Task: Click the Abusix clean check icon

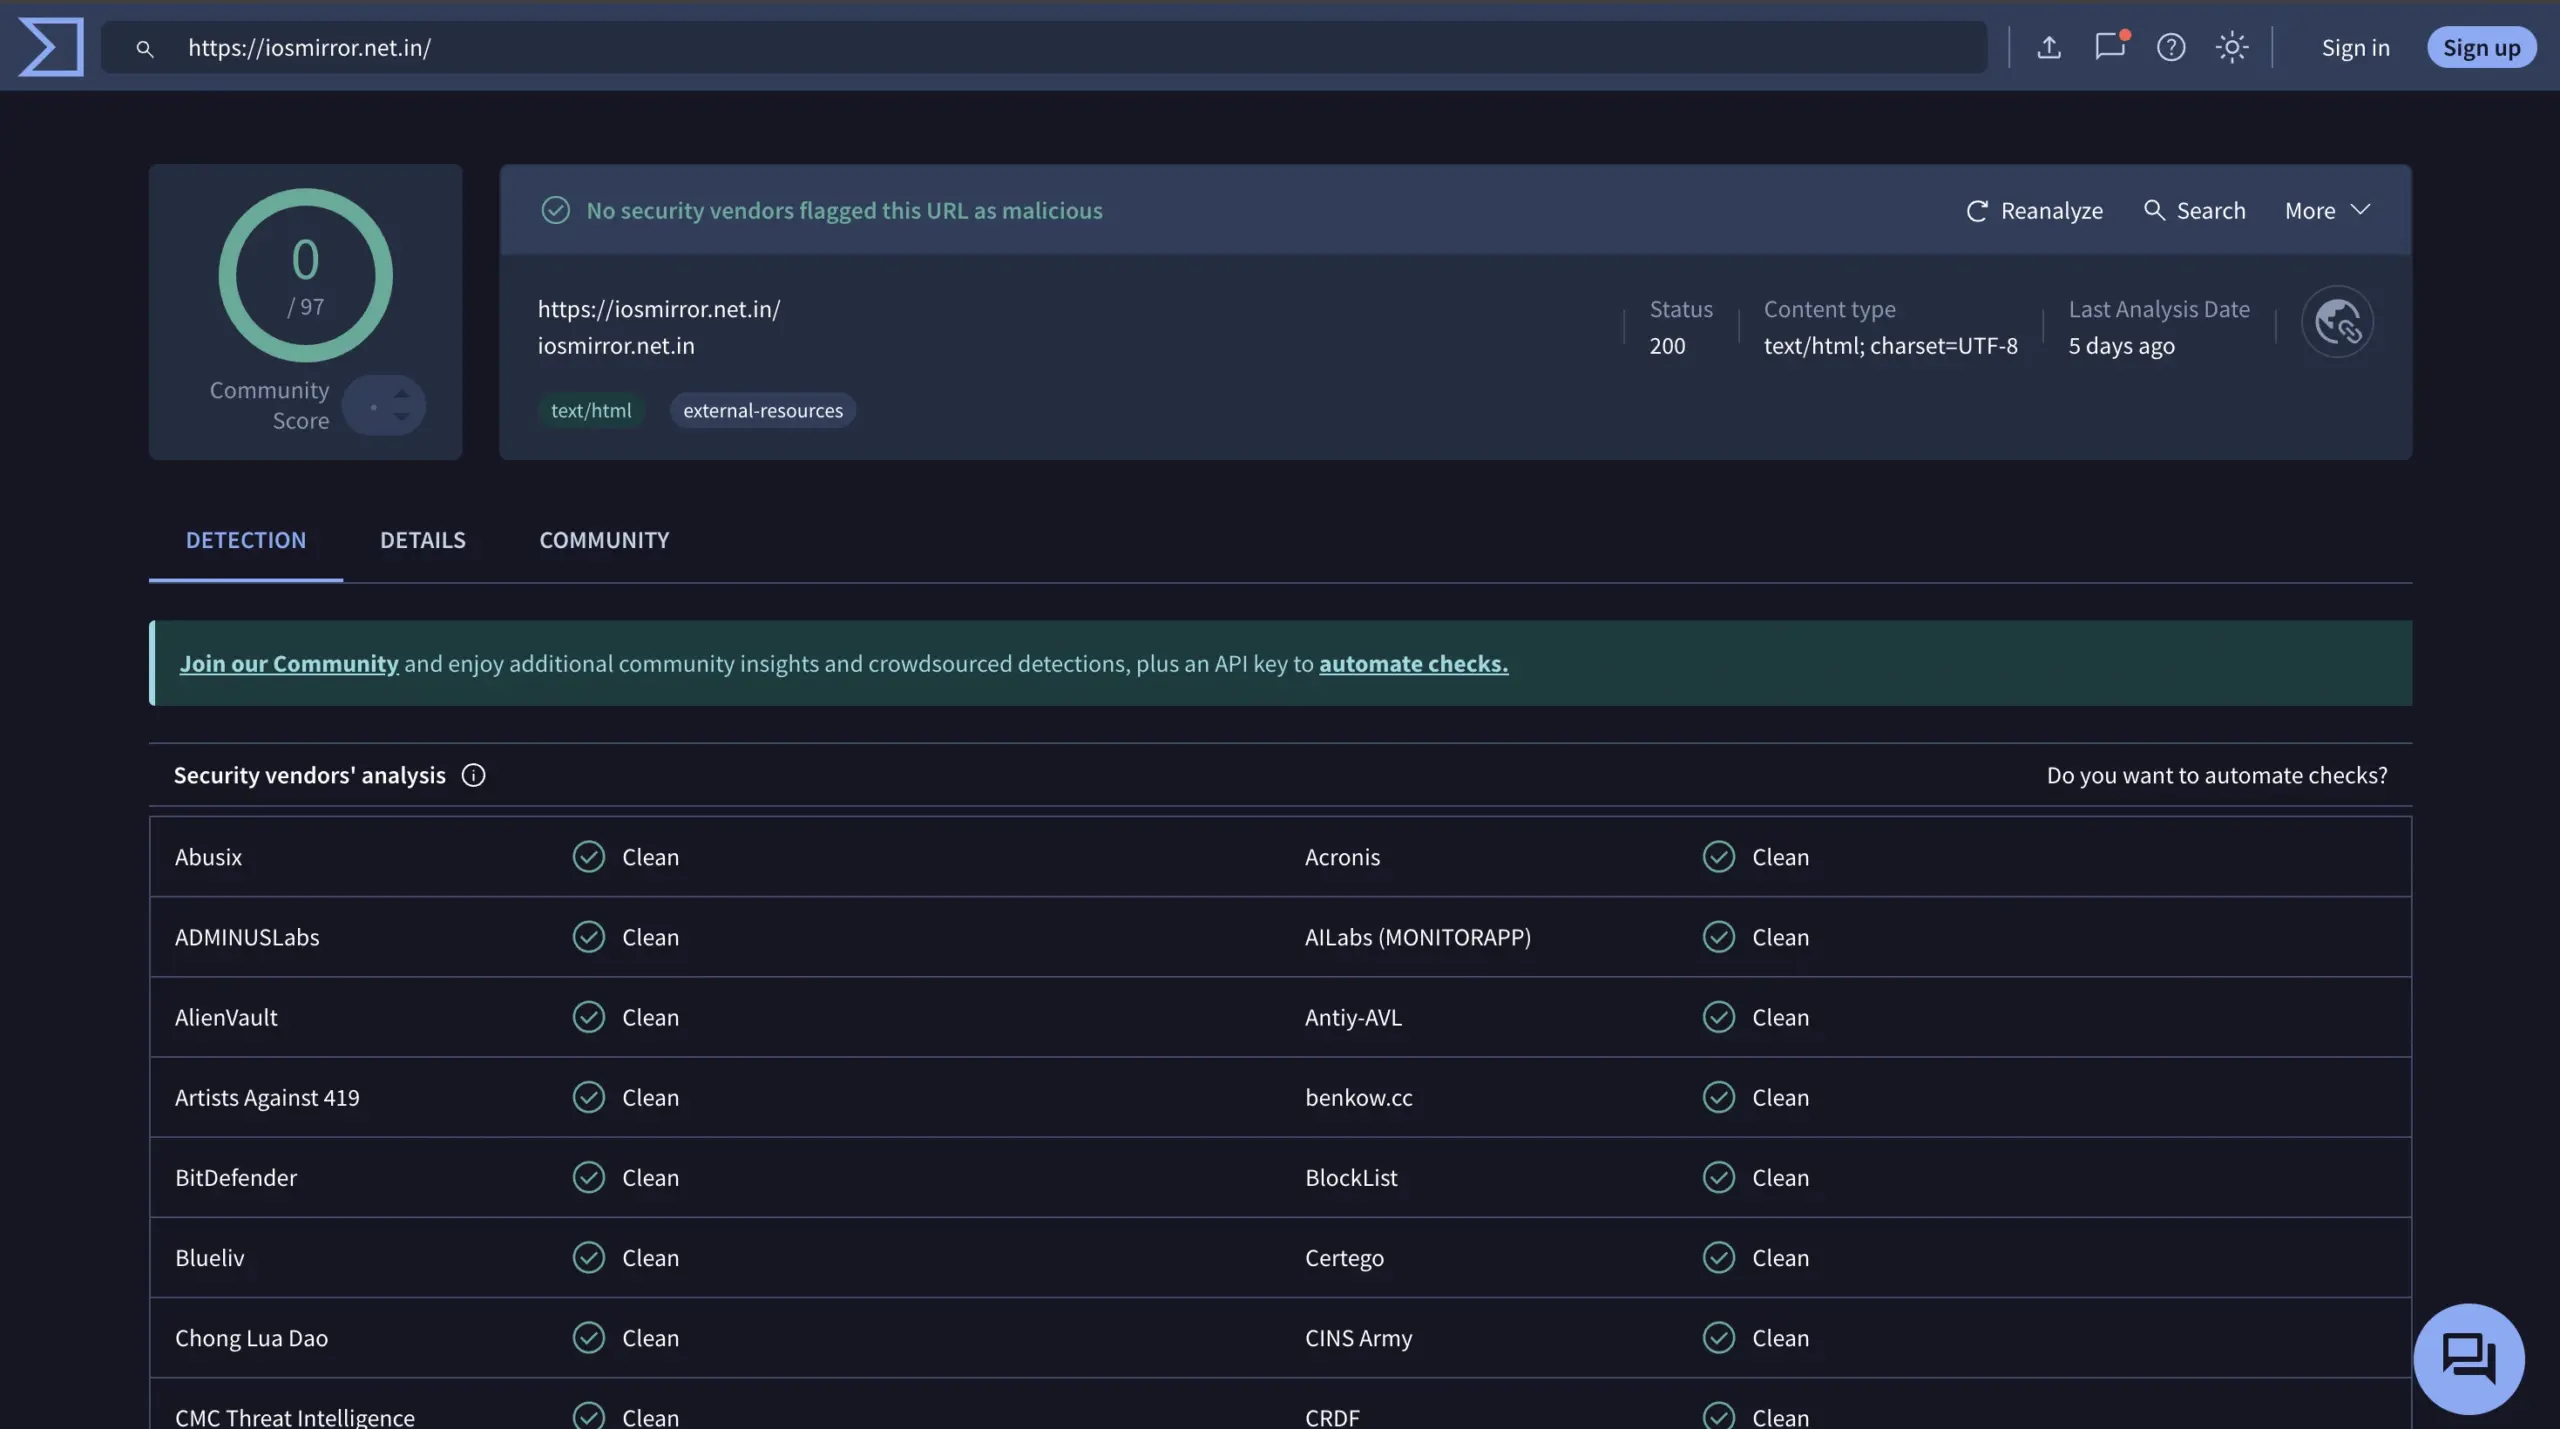Action: coord(589,857)
